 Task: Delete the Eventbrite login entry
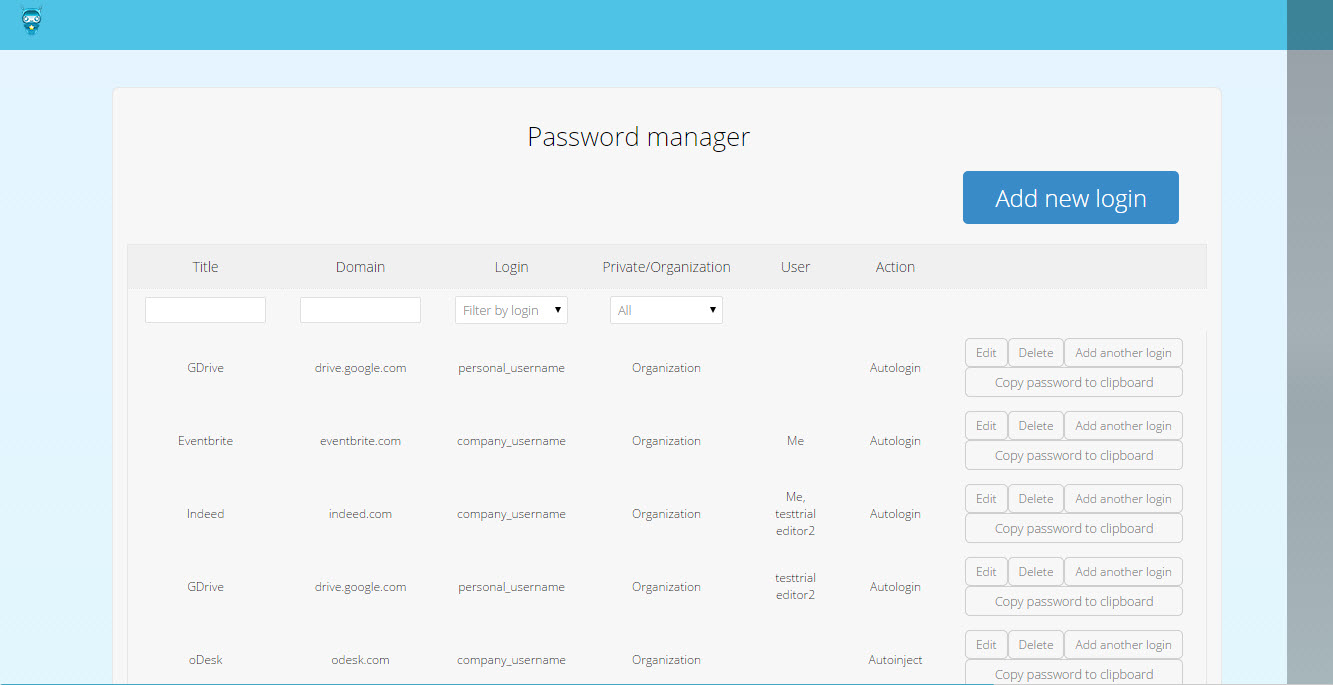[x=1035, y=426]
